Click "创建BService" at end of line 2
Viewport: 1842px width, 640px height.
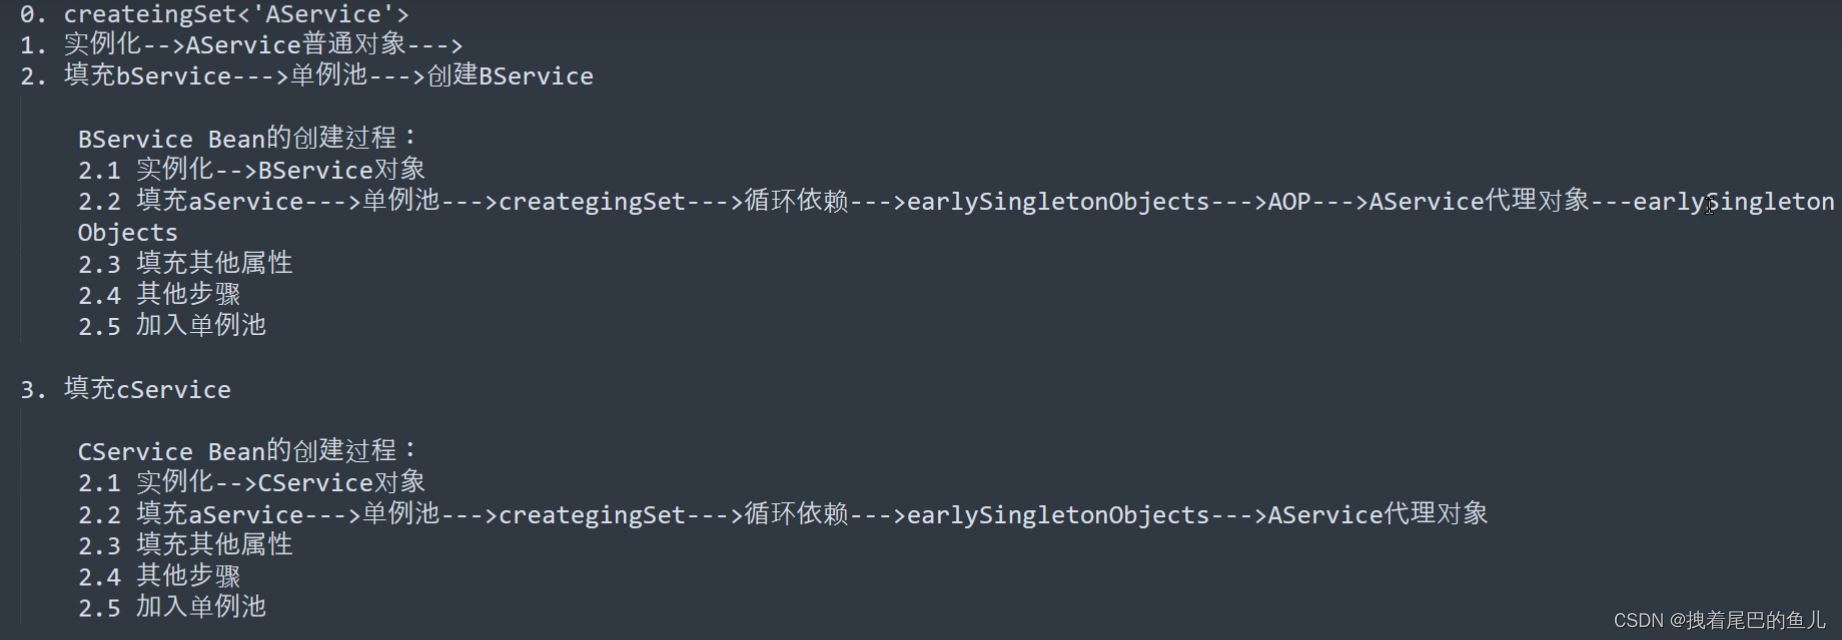point(510,75)
